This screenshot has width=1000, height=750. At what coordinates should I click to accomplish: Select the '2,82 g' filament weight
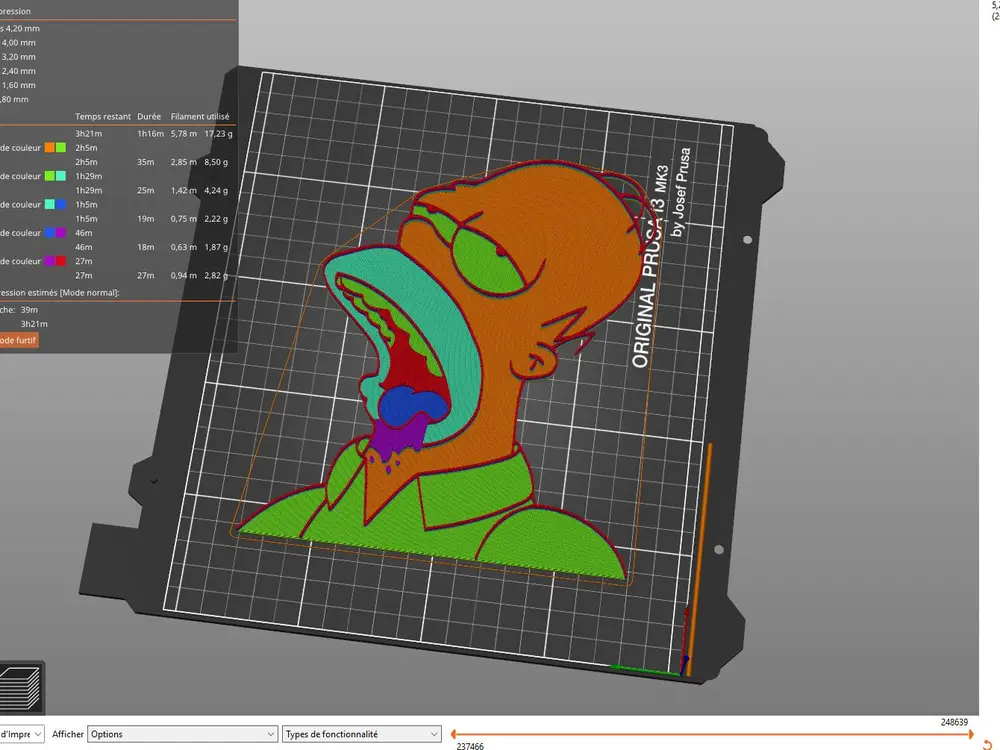point(216,275)
